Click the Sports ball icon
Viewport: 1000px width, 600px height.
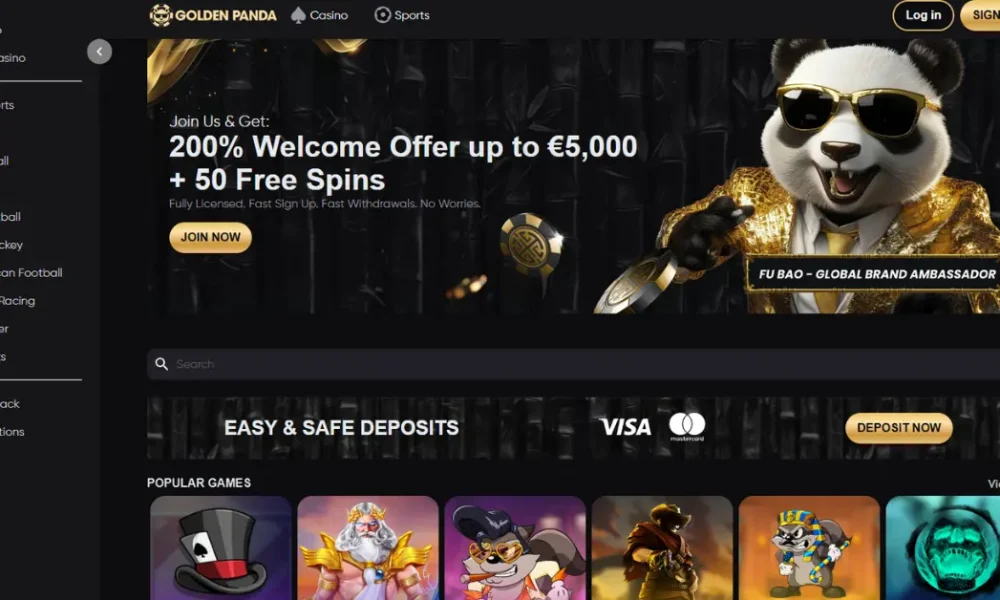(382, 15)
